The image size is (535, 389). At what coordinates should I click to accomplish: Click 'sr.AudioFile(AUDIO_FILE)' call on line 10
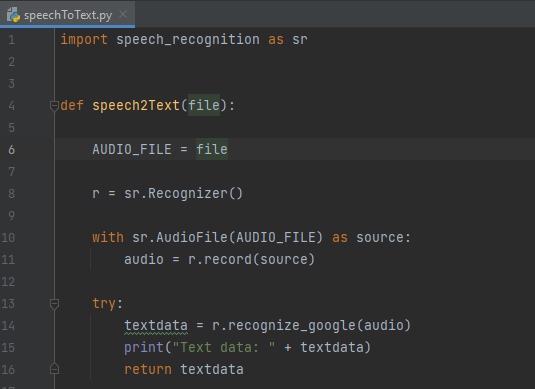click(228, 237)
